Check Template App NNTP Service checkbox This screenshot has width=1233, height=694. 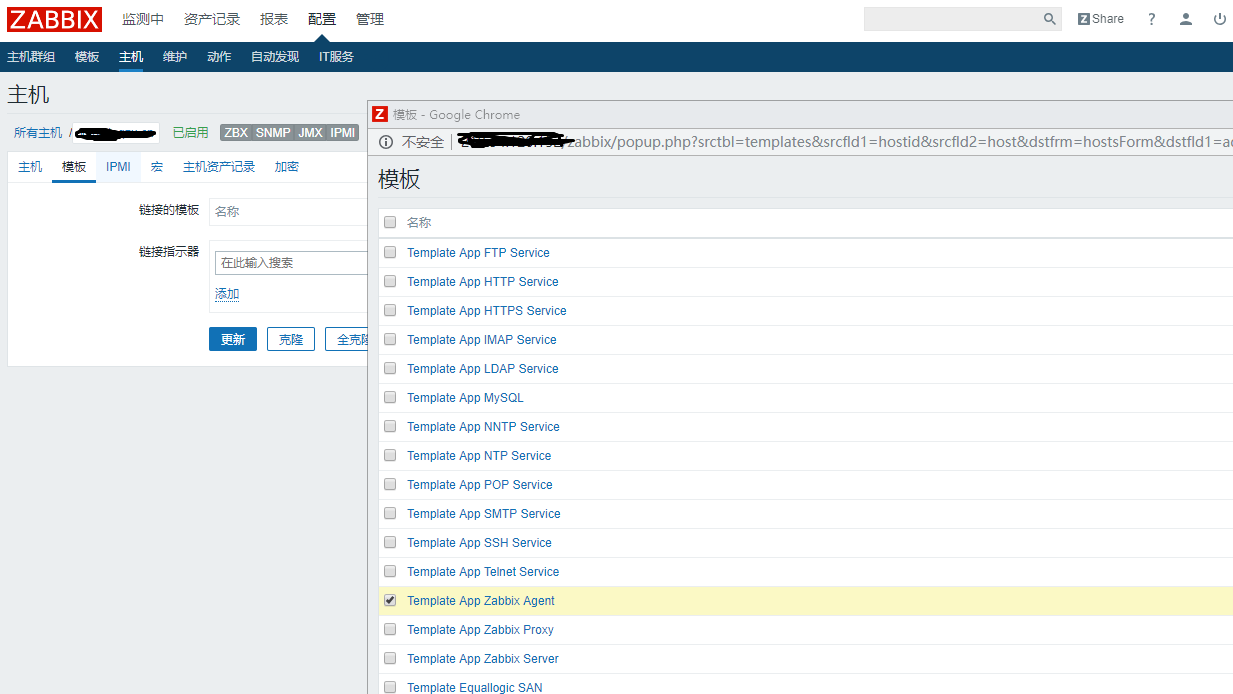390,426
